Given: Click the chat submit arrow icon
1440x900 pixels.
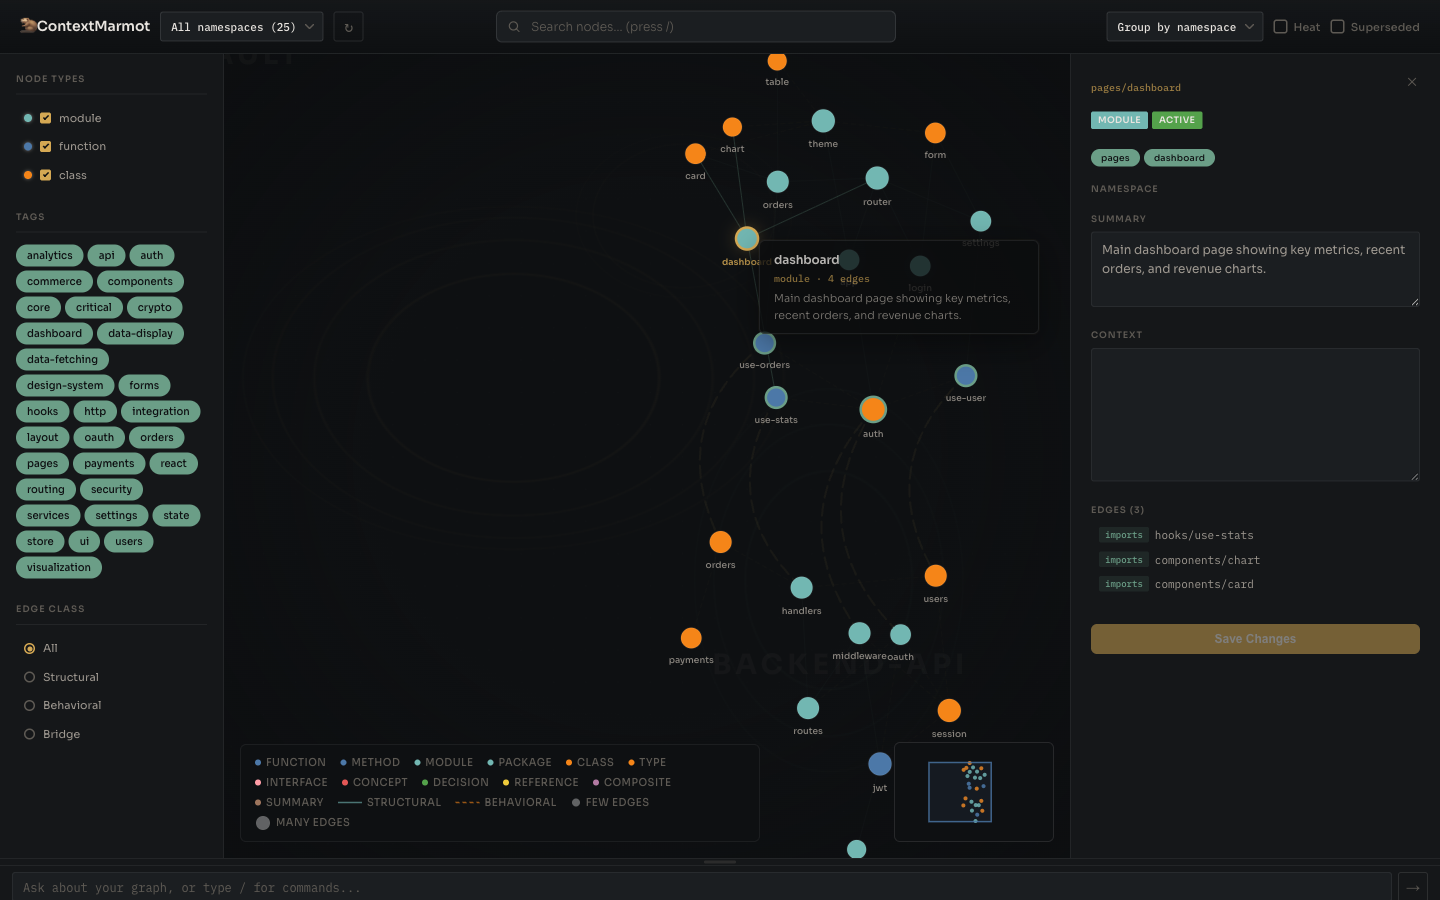Looking at the screenshot, I should 1412,887.
